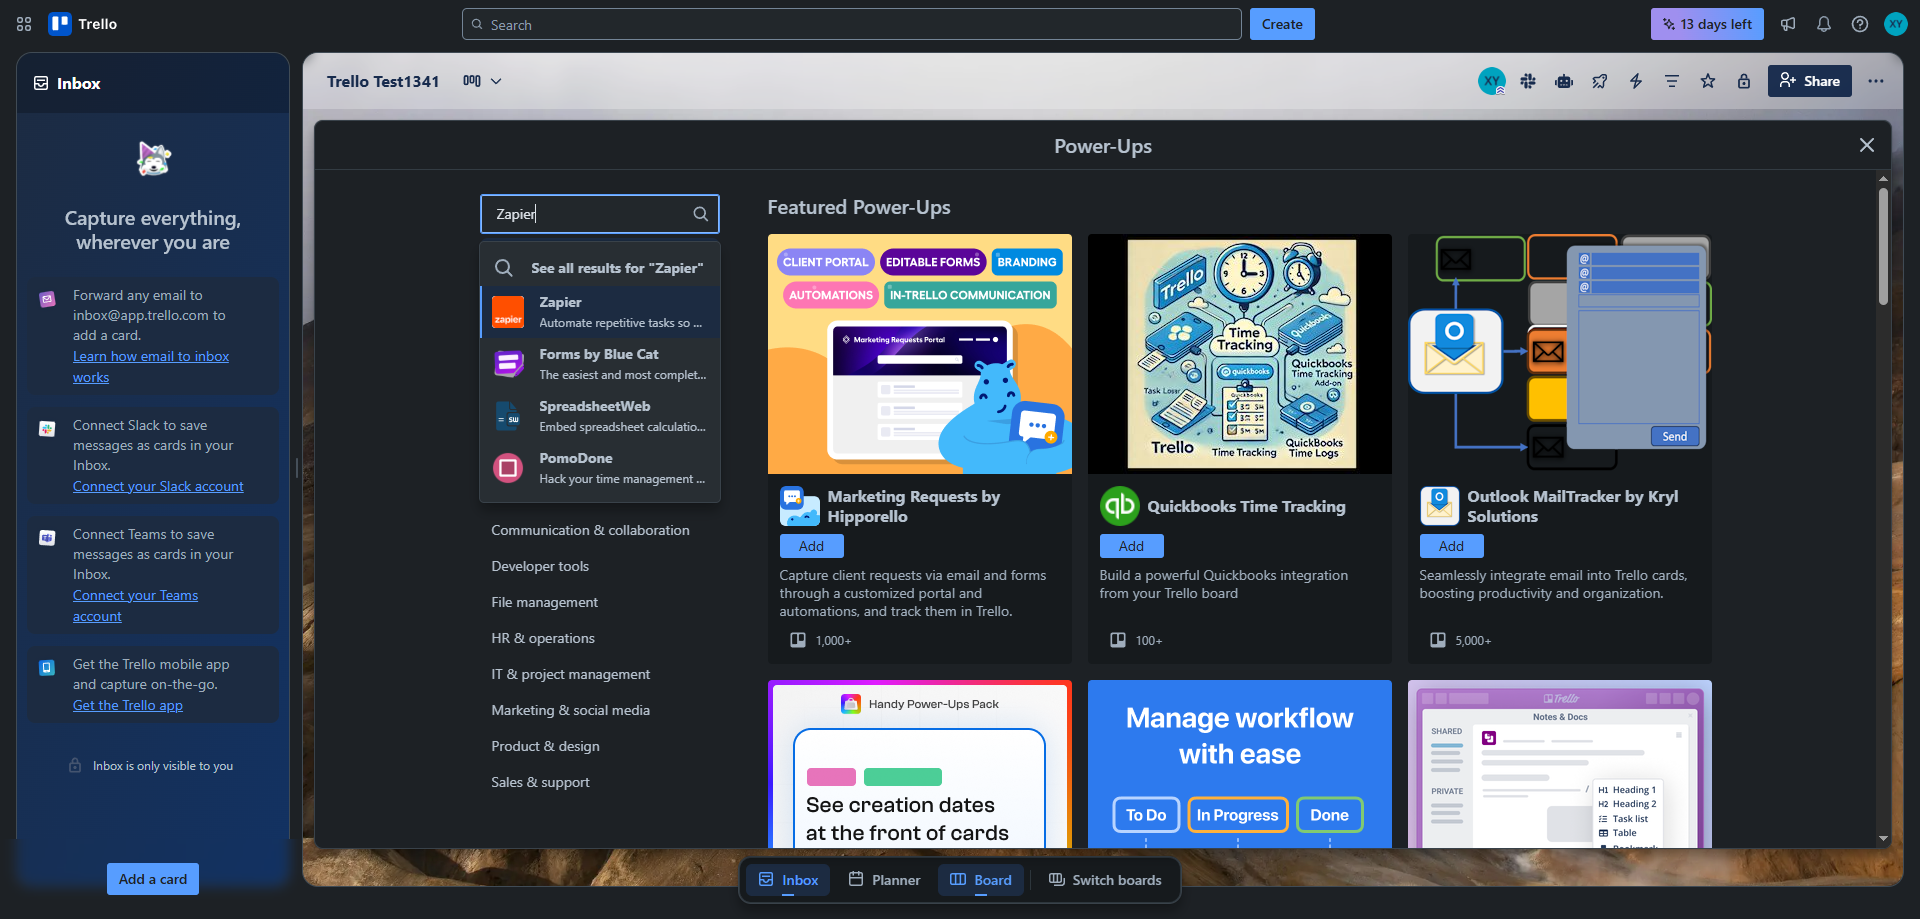Click the Slack Power-Up icon in board header
The image size is (1920, 919).
(1528, 81)
